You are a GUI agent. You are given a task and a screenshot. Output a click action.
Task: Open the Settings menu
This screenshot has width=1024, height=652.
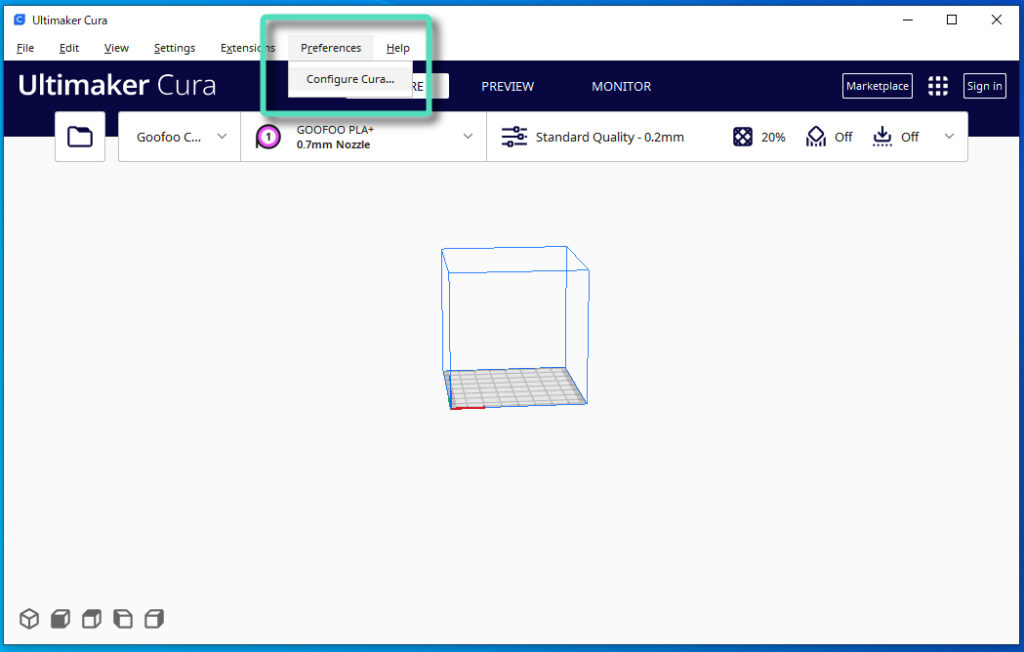click(x=174, y=48)
